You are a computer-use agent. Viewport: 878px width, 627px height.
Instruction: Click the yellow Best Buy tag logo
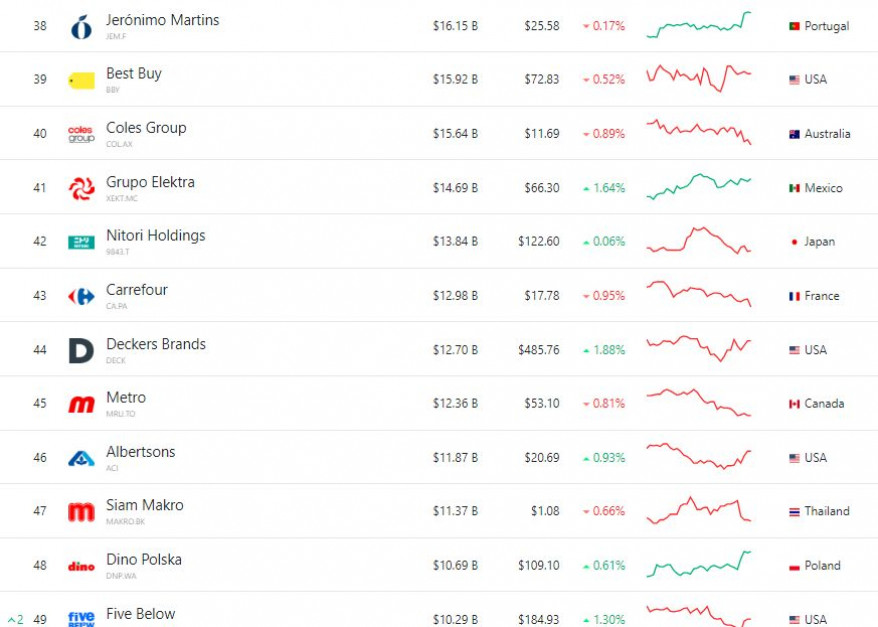pos(81,80)
